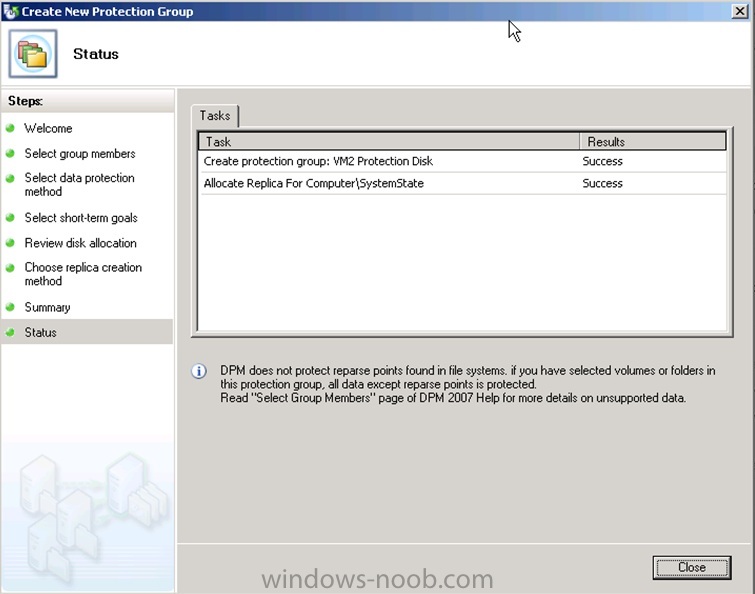Click the green bullet beside Summary

pyautogui.click(x=10, y=307)
